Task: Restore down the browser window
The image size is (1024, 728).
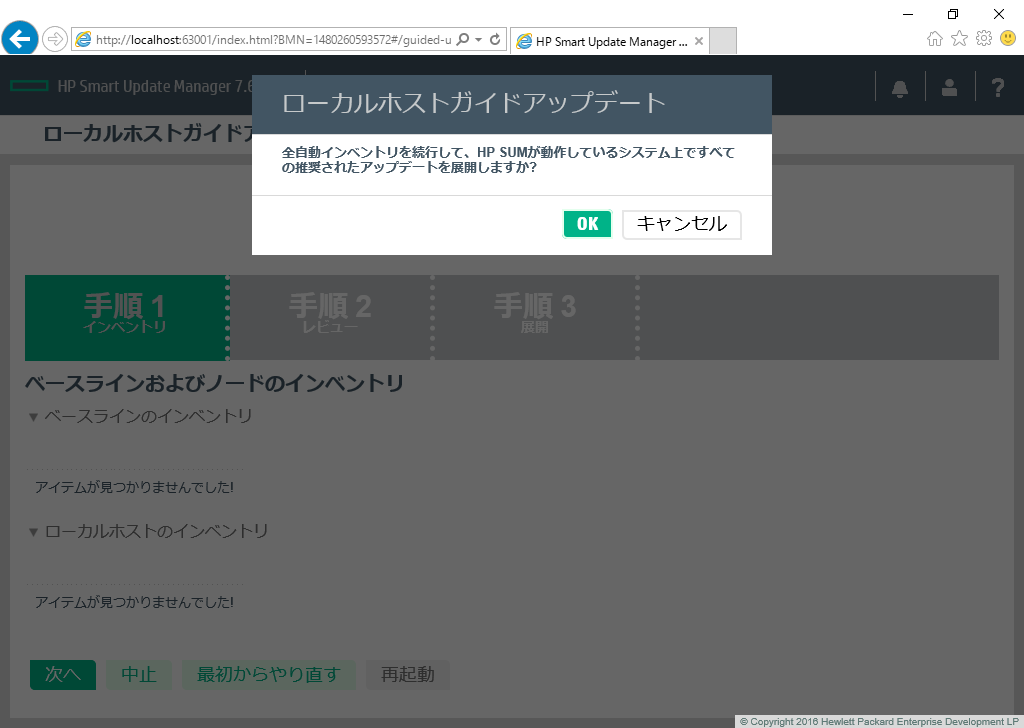Action: click(x=953, y=14)
